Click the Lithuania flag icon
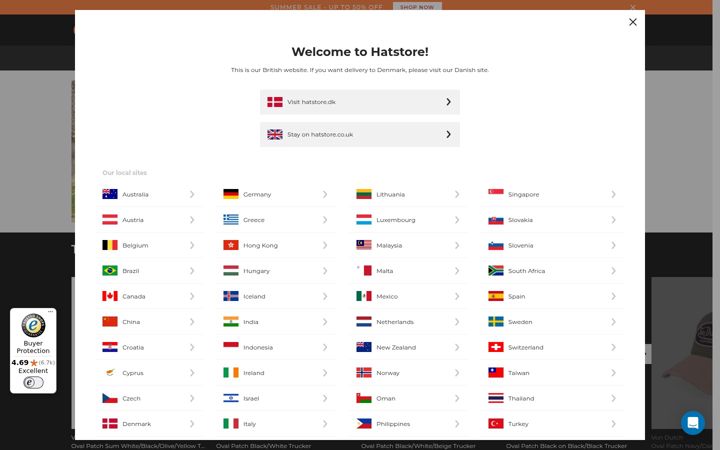The width and height of the screenshot is (720, 450). [x=364, y=194]
